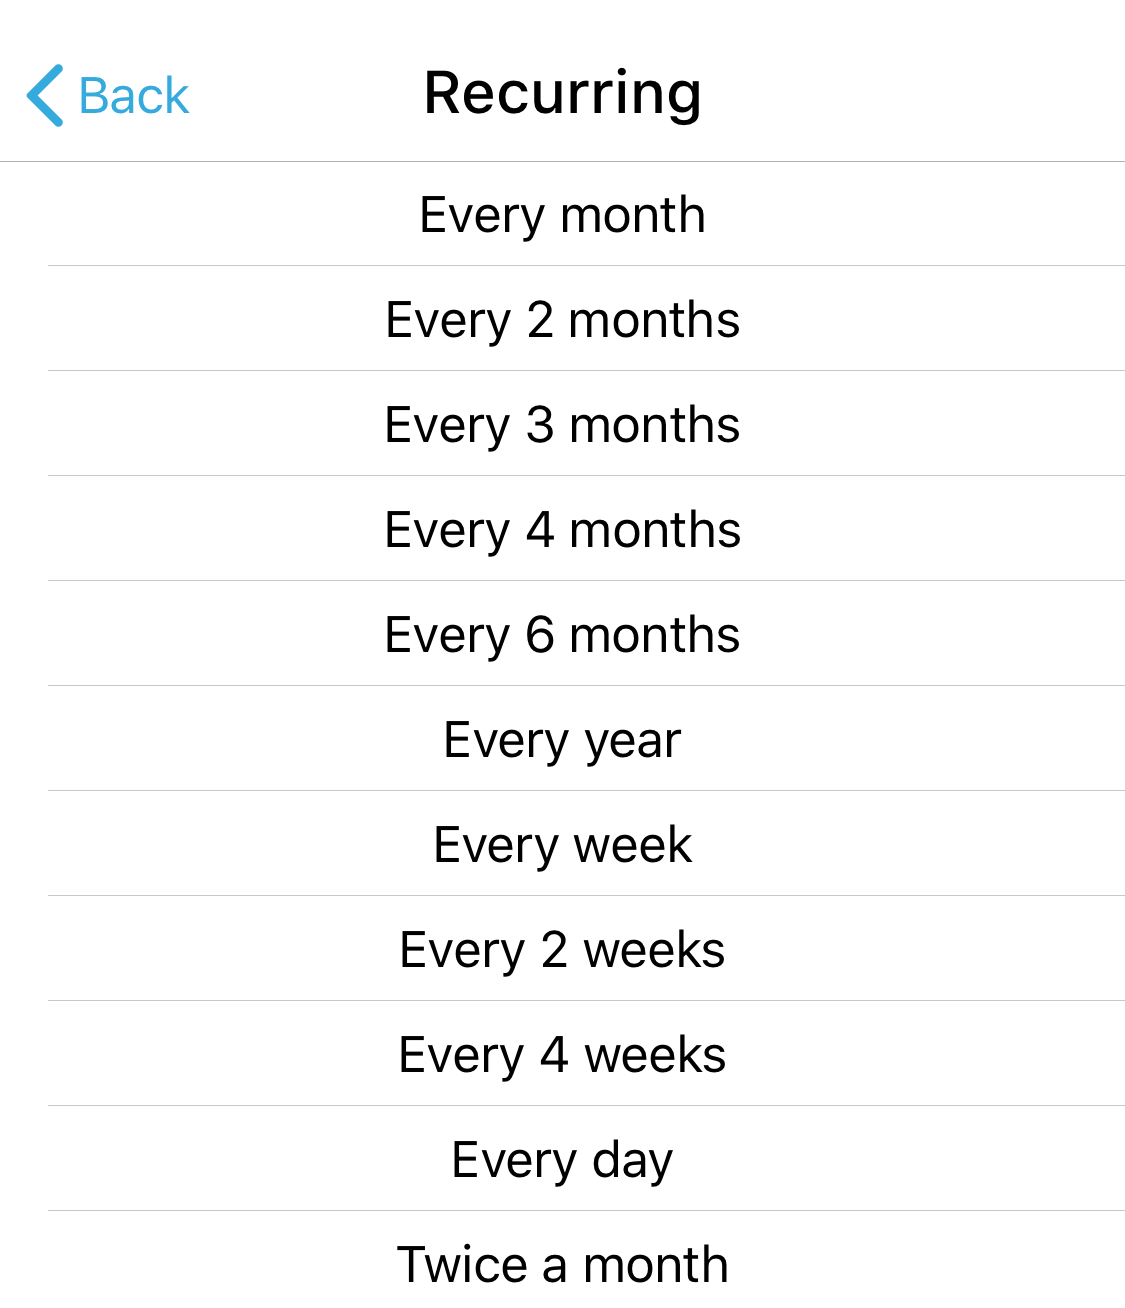Screen dimensions: 1125x1308
Task: Pick the daily recurrence entry
Action: (x=562, y=1160)
